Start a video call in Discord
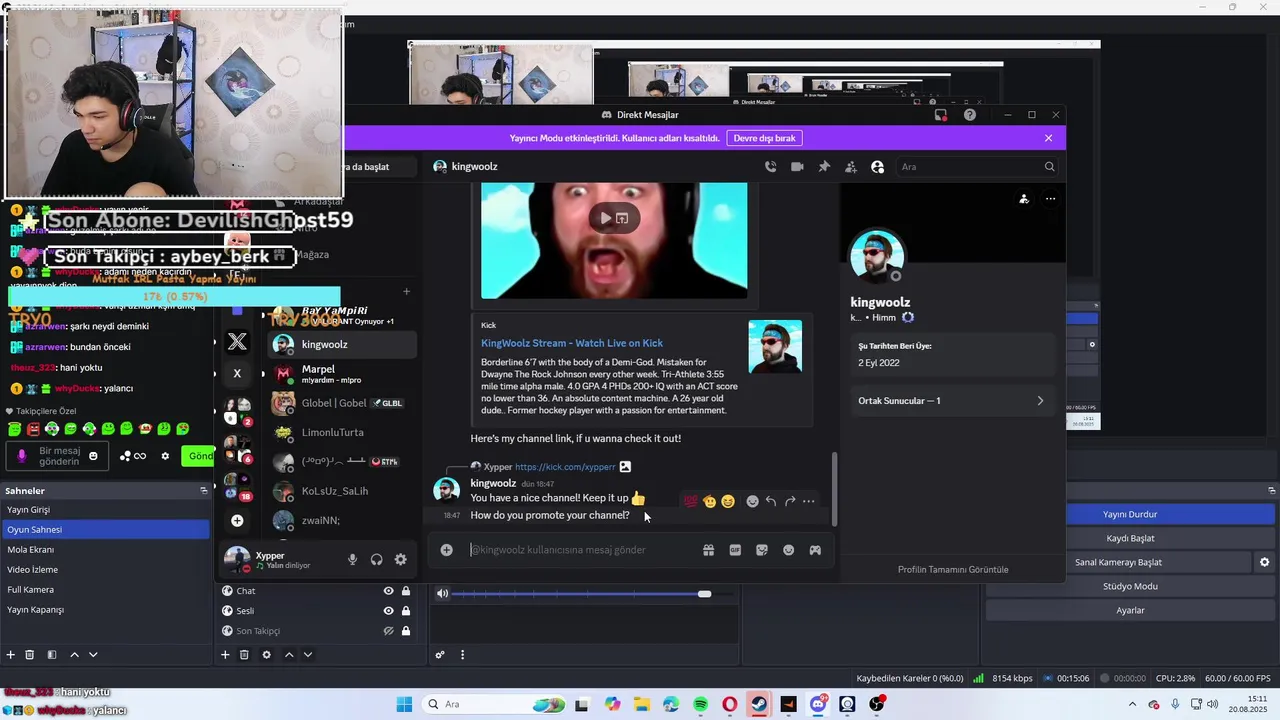This screenshot has width=1280, height=720. (797, 167)
